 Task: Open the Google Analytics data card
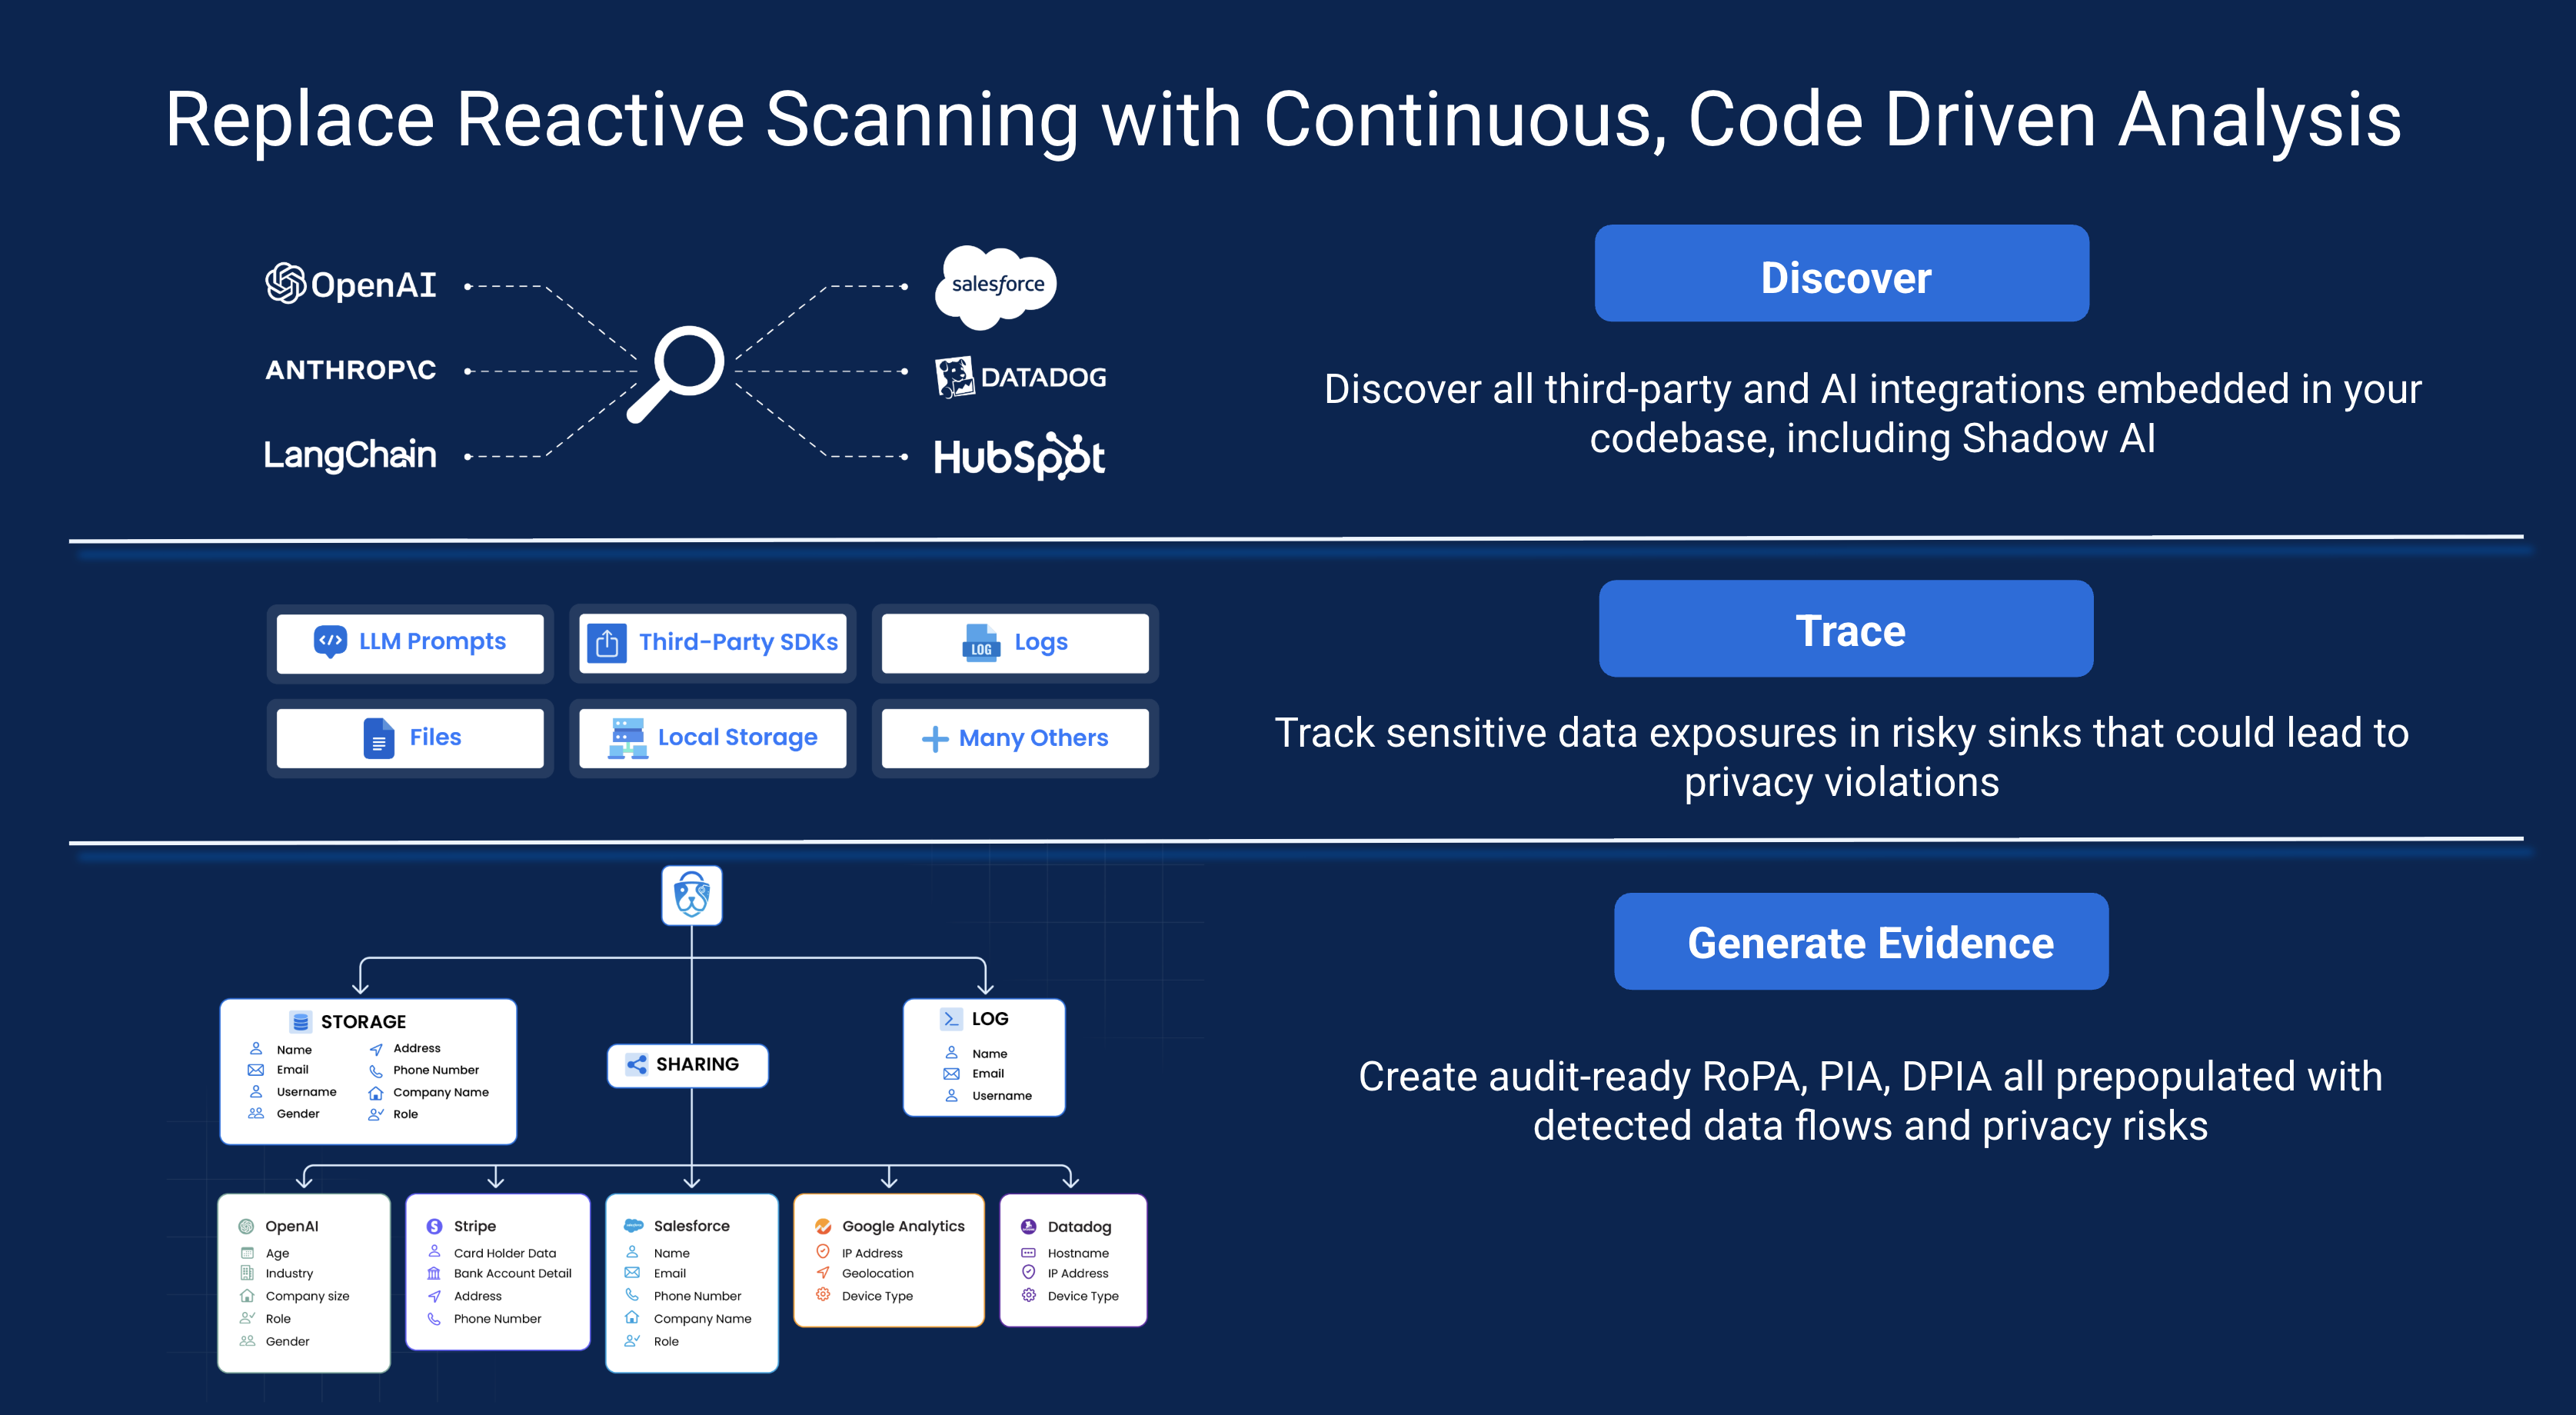click(888, 1260)
